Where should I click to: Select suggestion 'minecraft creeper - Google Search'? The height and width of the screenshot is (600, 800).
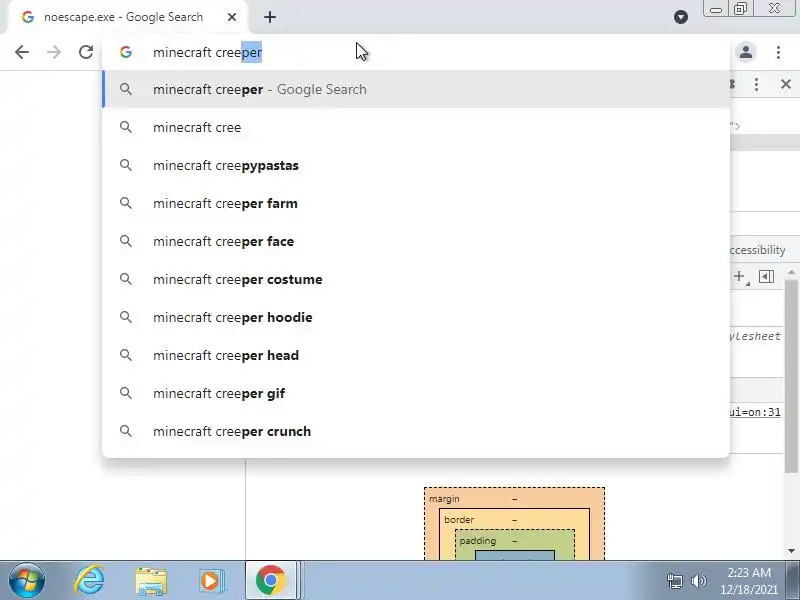pyautogui.click(x=416, y=89)
